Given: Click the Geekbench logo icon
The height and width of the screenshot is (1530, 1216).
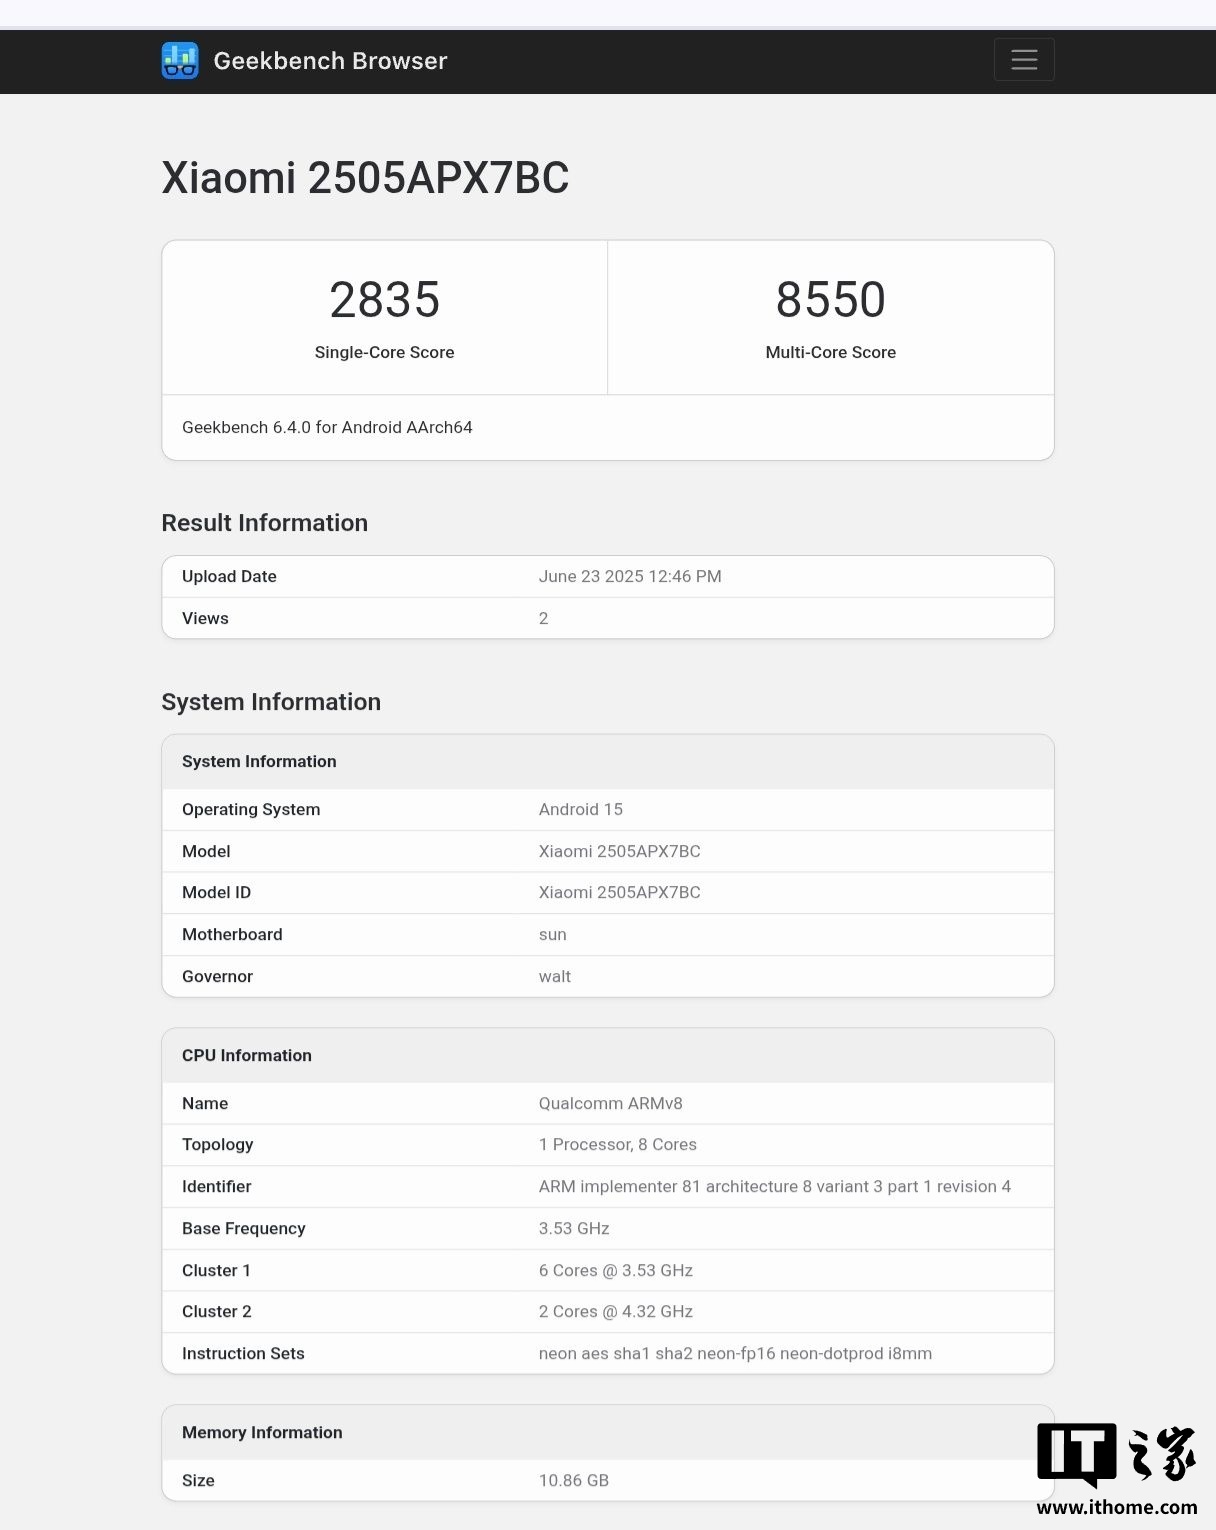Looking at the screenshot, I should (x=180, y=61).
